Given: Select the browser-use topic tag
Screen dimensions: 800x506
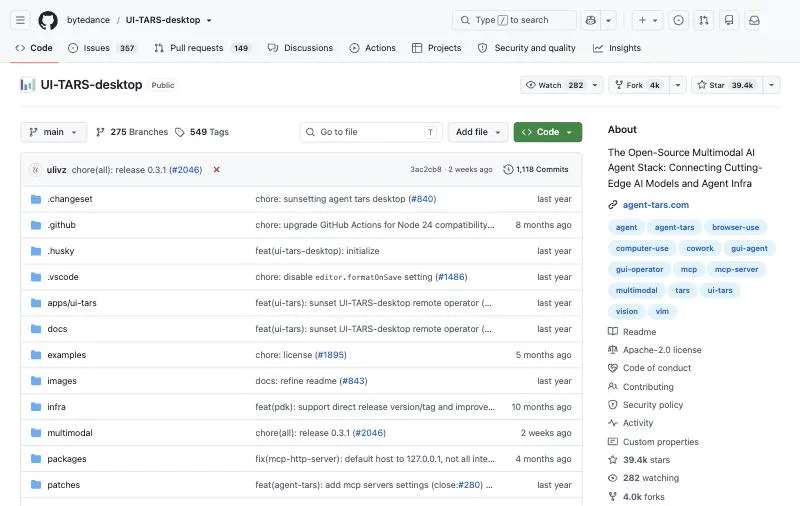Looking at the screenshot, I should click(735, 227).
